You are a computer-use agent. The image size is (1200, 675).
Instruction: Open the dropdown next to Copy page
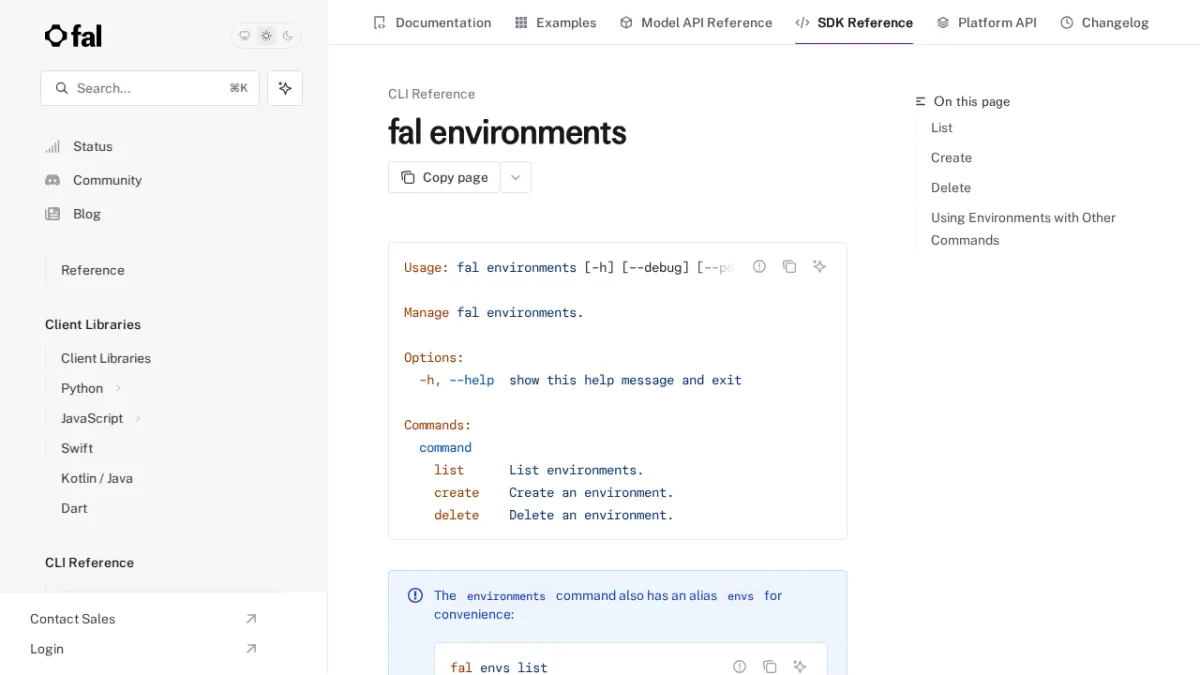(x=515, y=177)
